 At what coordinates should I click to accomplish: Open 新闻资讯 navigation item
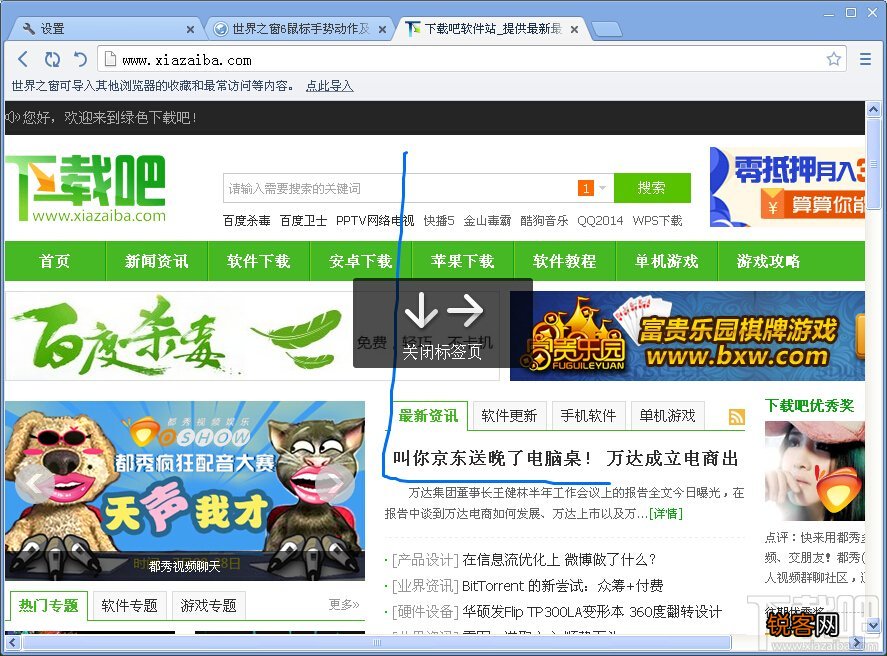coord(157,261)
